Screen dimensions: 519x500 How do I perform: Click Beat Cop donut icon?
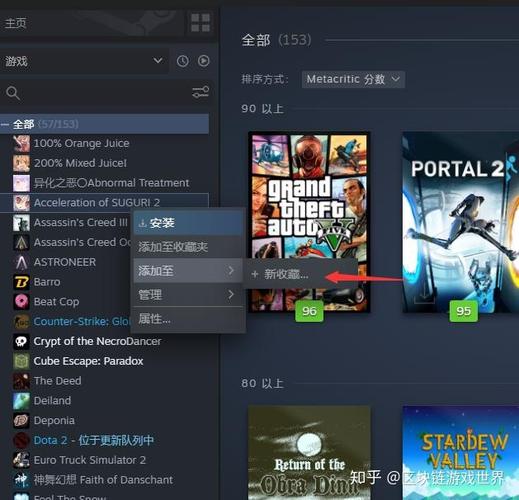(x=21, y=302)
